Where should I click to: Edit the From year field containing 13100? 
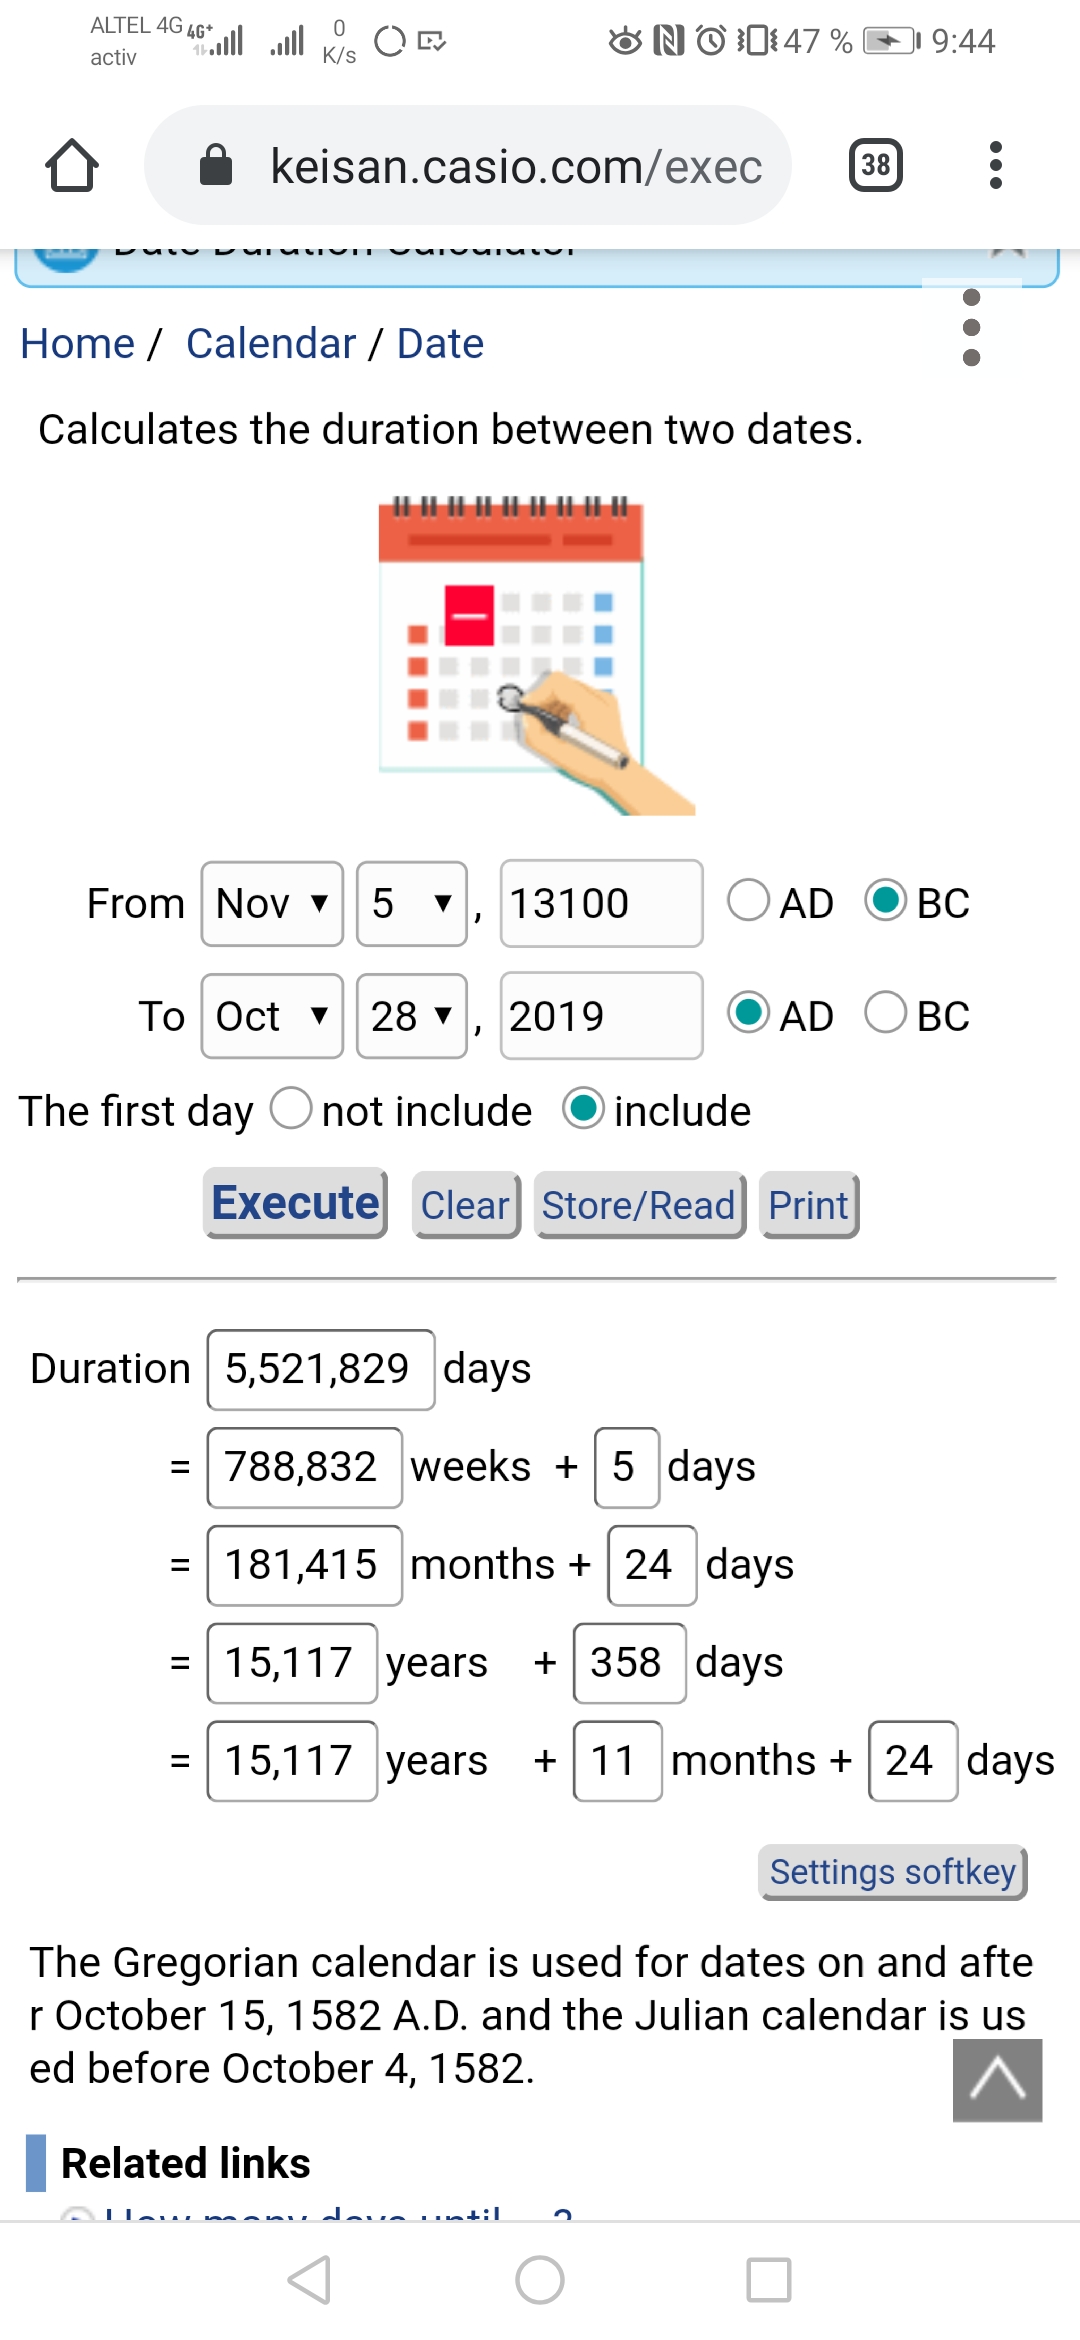[601, 903]
